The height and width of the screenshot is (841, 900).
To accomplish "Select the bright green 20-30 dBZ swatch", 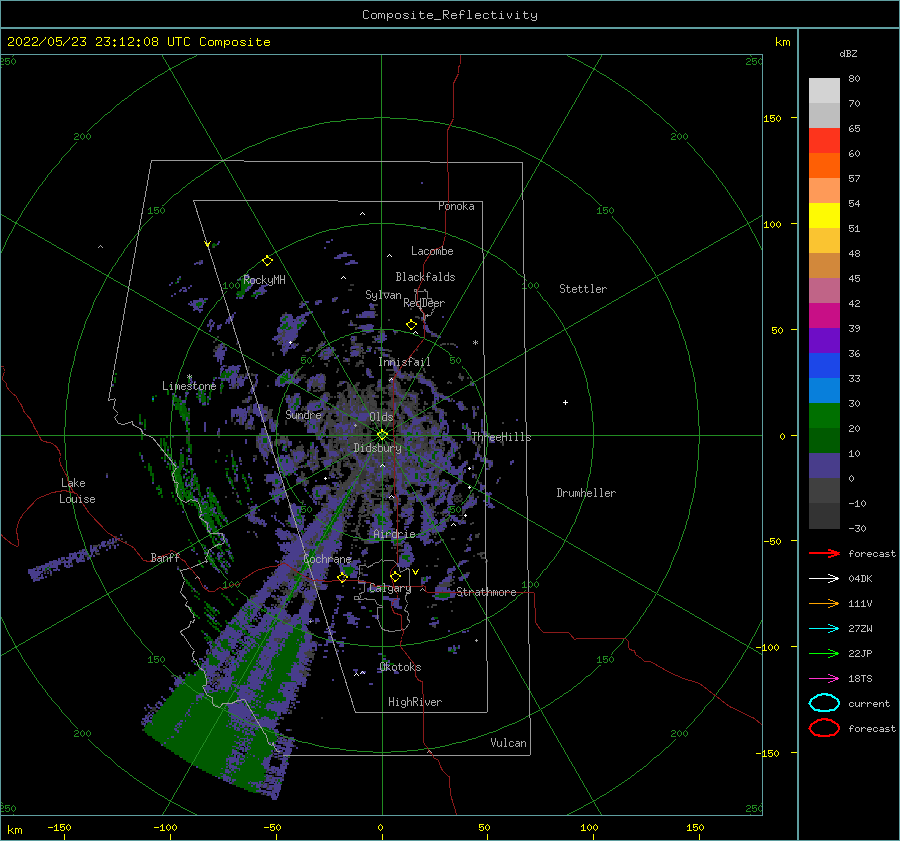I will (824, 416).
